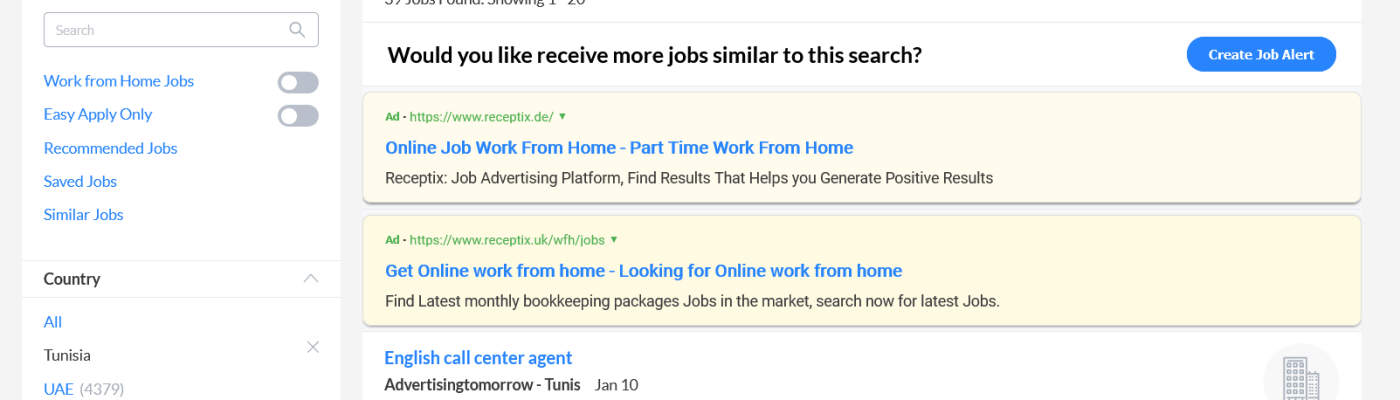Click the search magnifier icon

coord(297,30)
